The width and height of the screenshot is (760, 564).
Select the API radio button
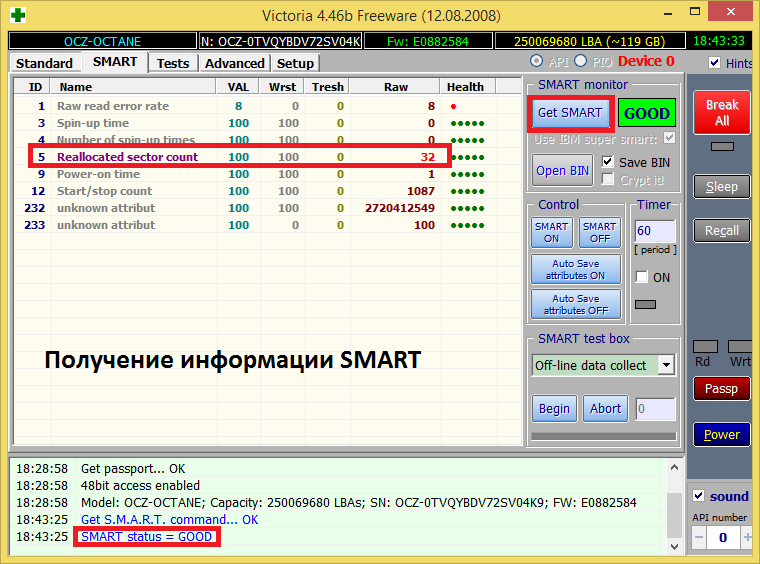point(536,61)
